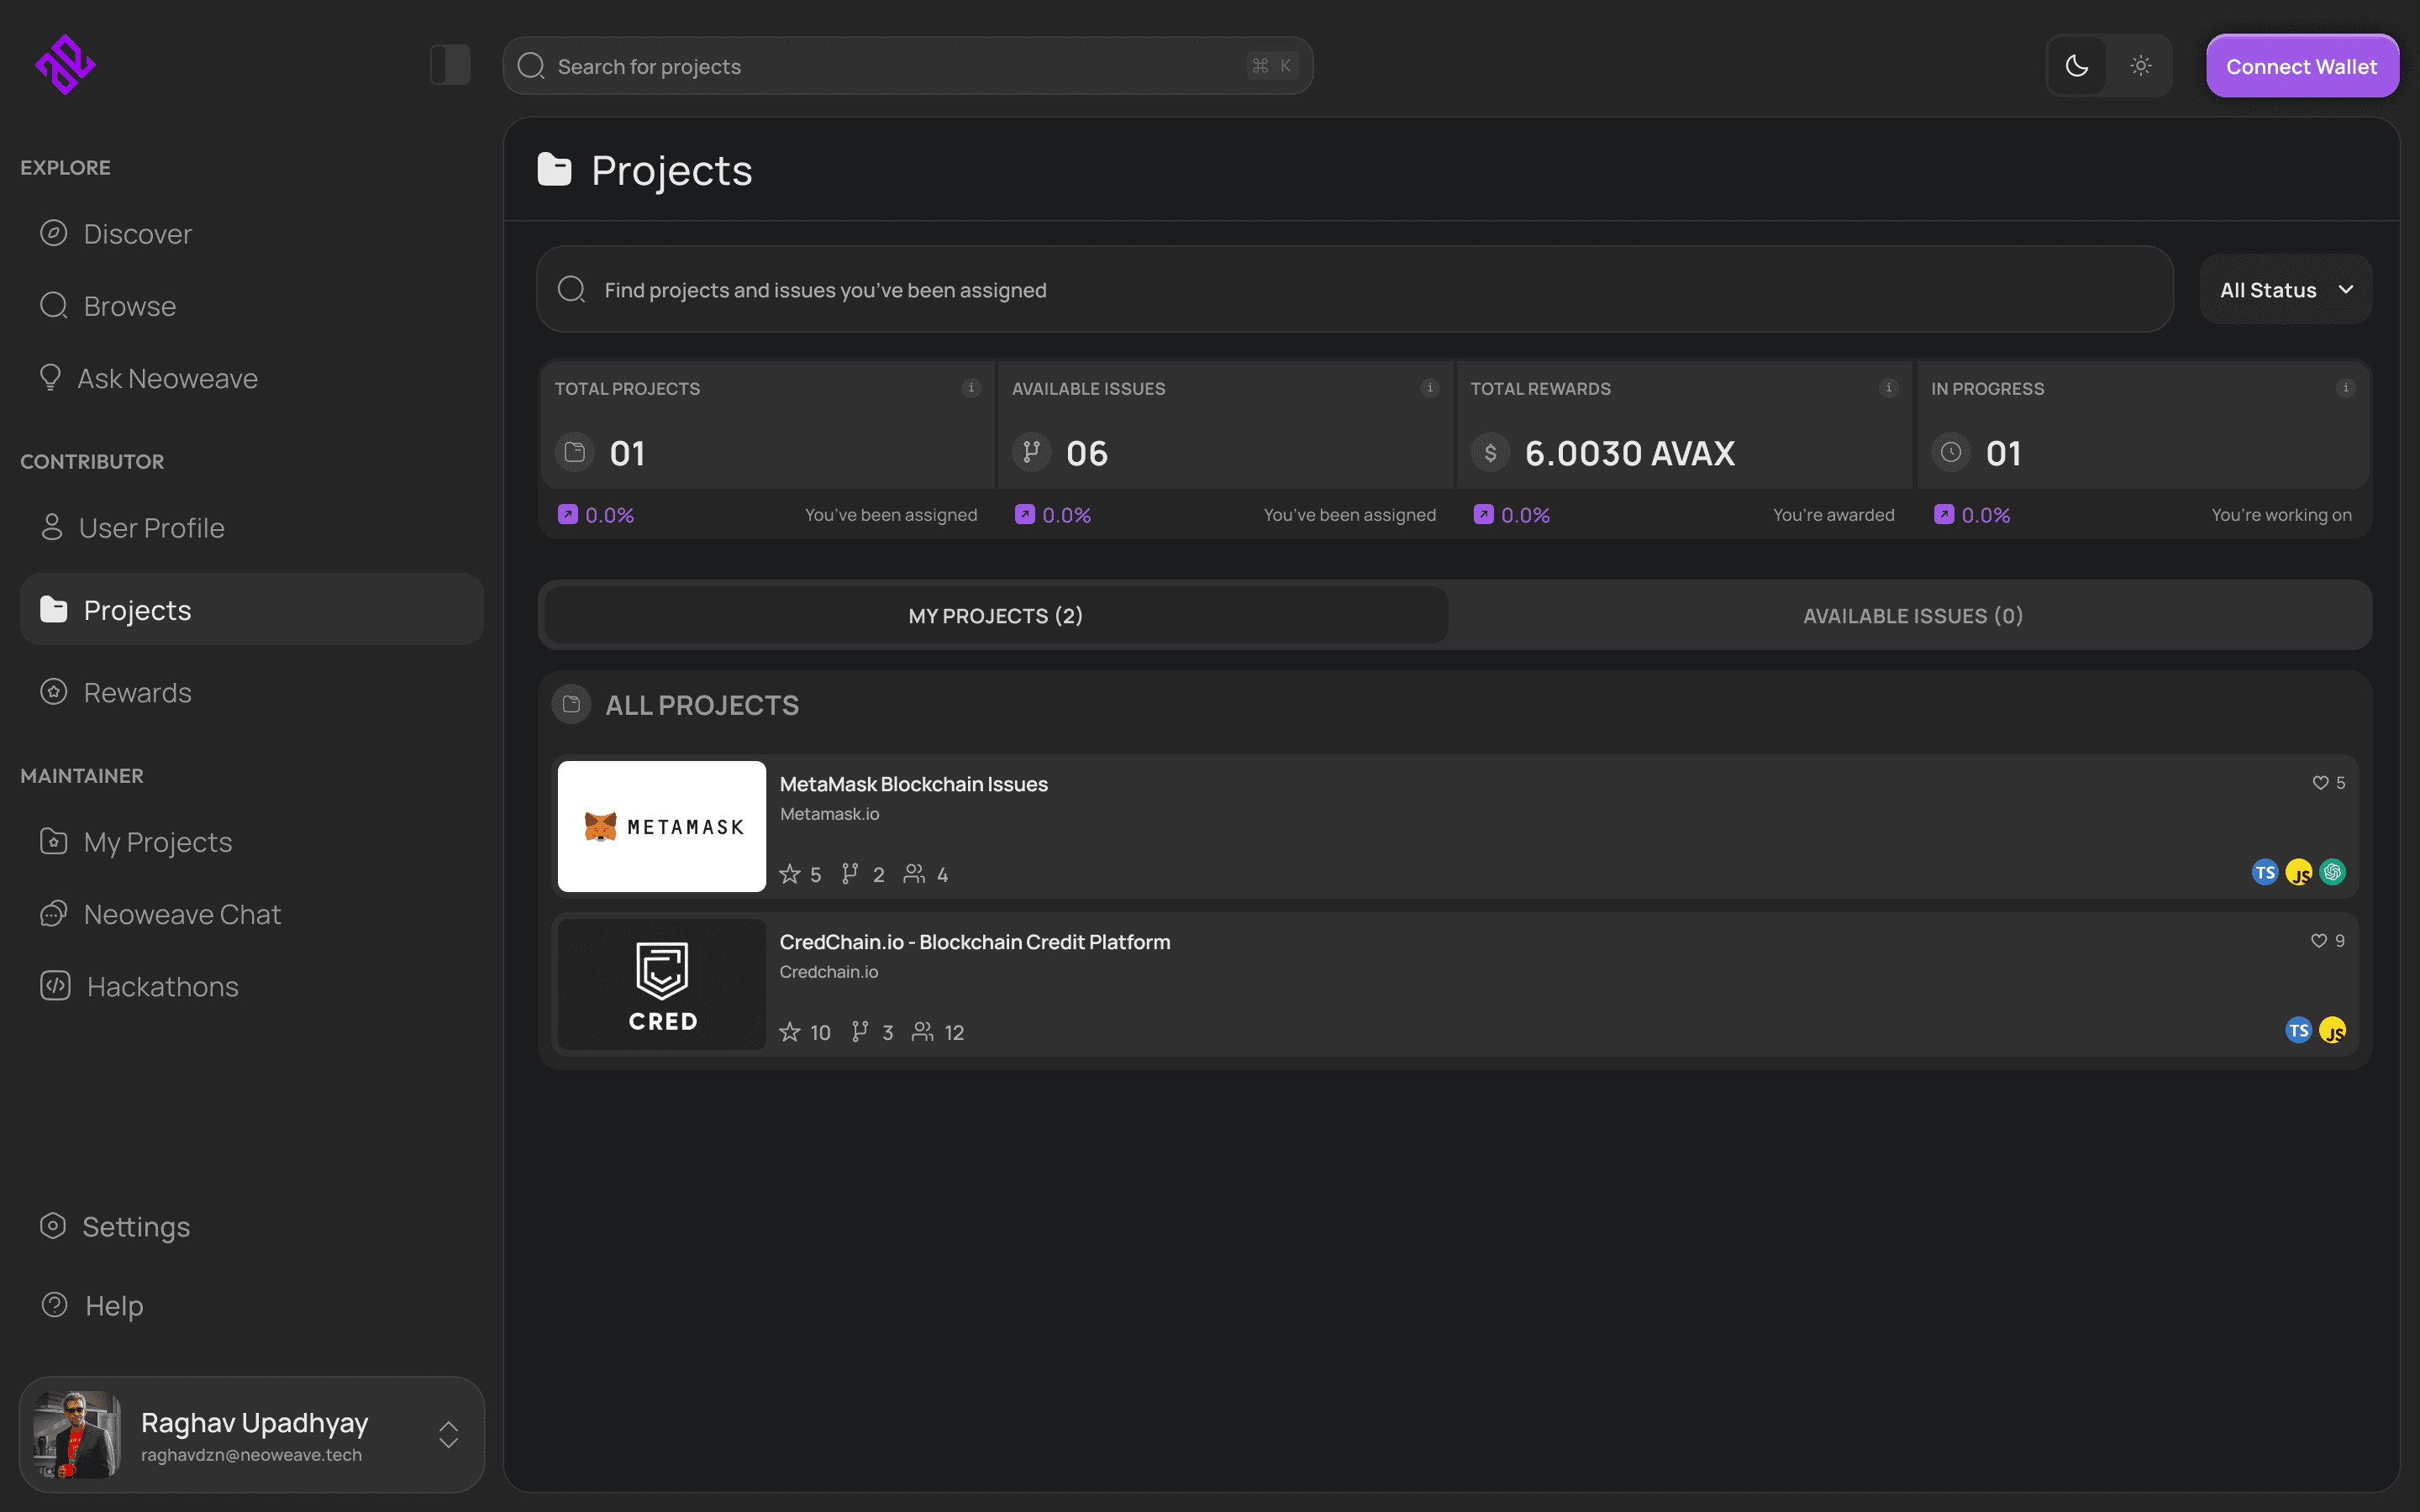2420x1512 pixels.
Task: Click Total Rewards info icon
Action: [x=1888, y=388]
